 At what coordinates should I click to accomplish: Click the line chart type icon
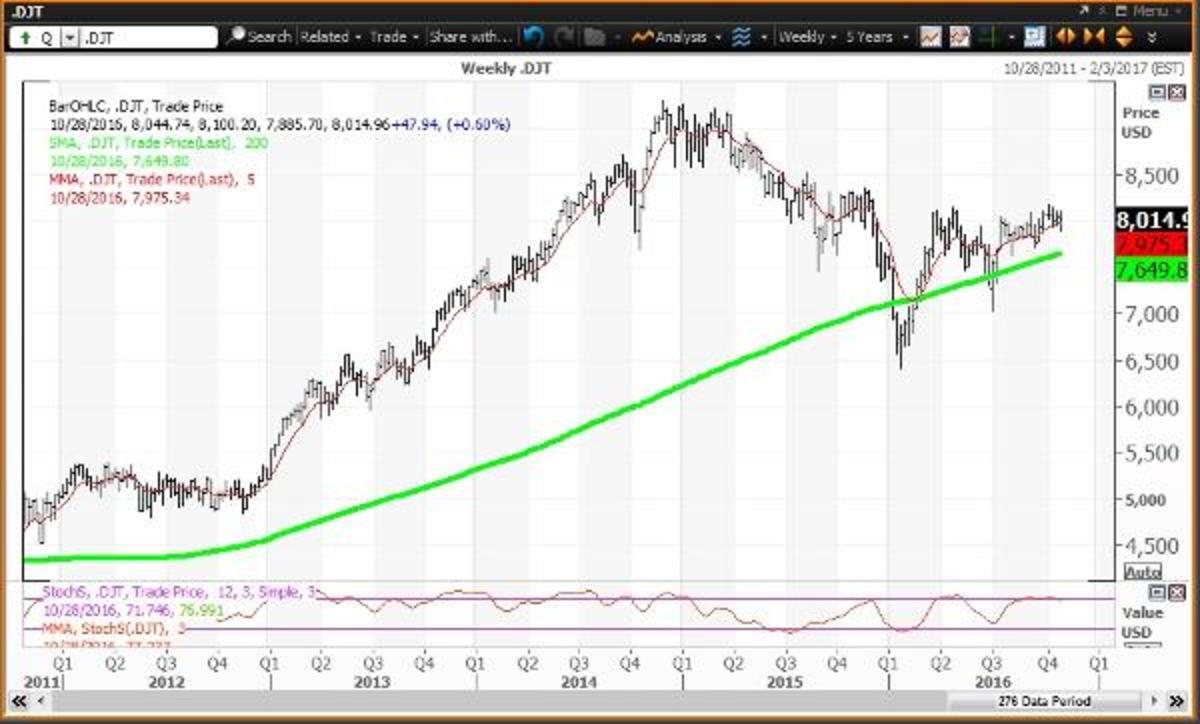(930, 37)
